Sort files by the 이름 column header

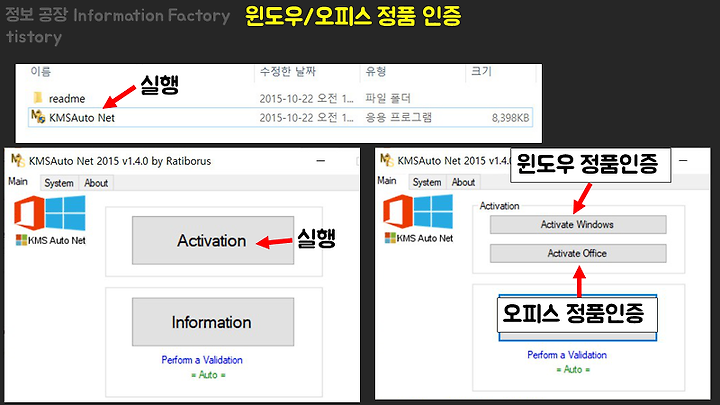(41, 72)
